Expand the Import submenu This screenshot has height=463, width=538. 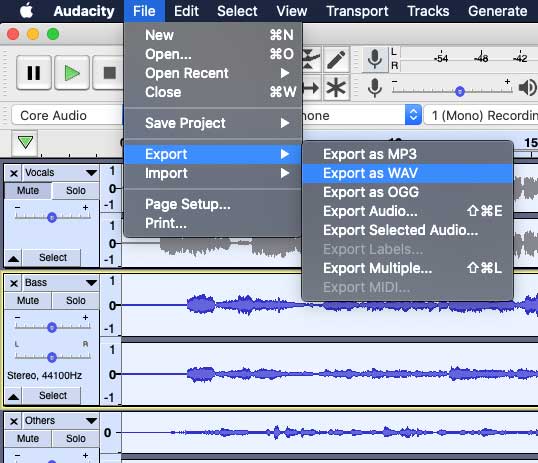coord(213,173)
